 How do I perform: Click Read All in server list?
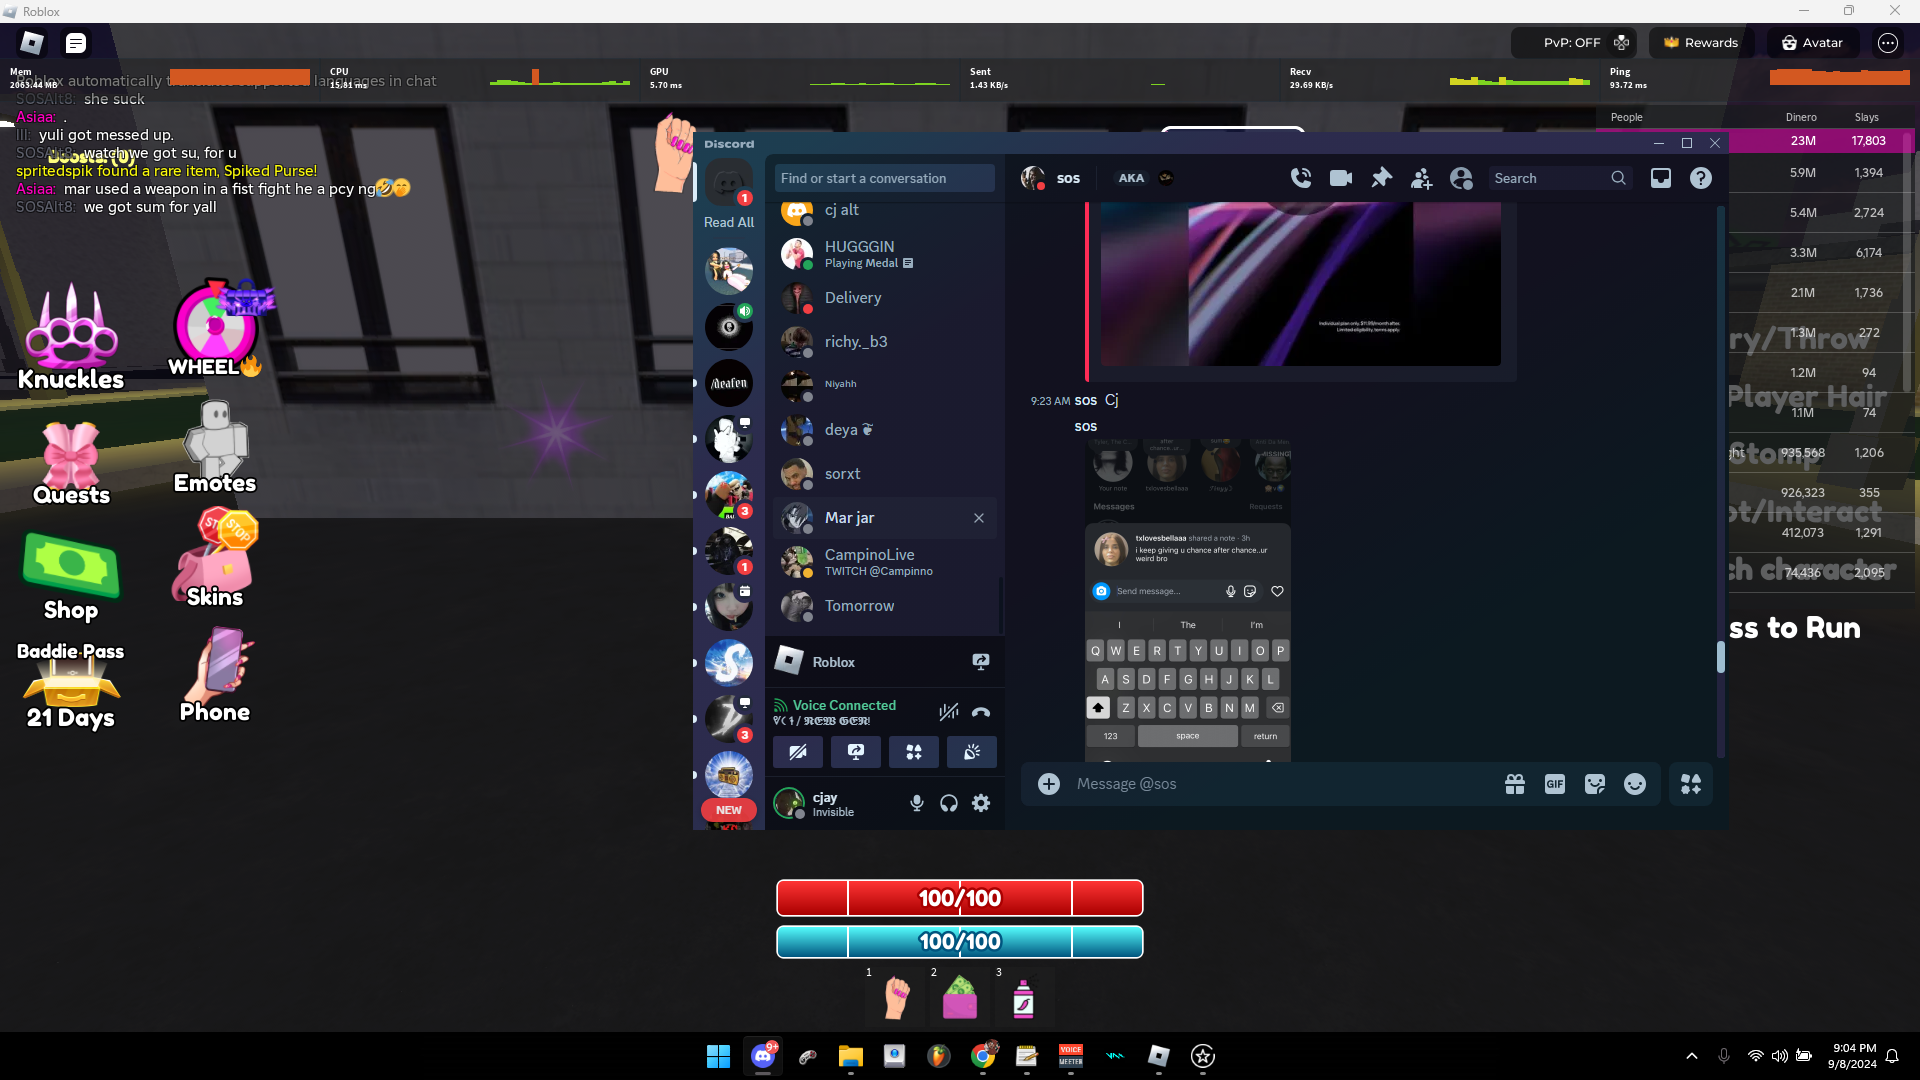[x=728, y=222]
